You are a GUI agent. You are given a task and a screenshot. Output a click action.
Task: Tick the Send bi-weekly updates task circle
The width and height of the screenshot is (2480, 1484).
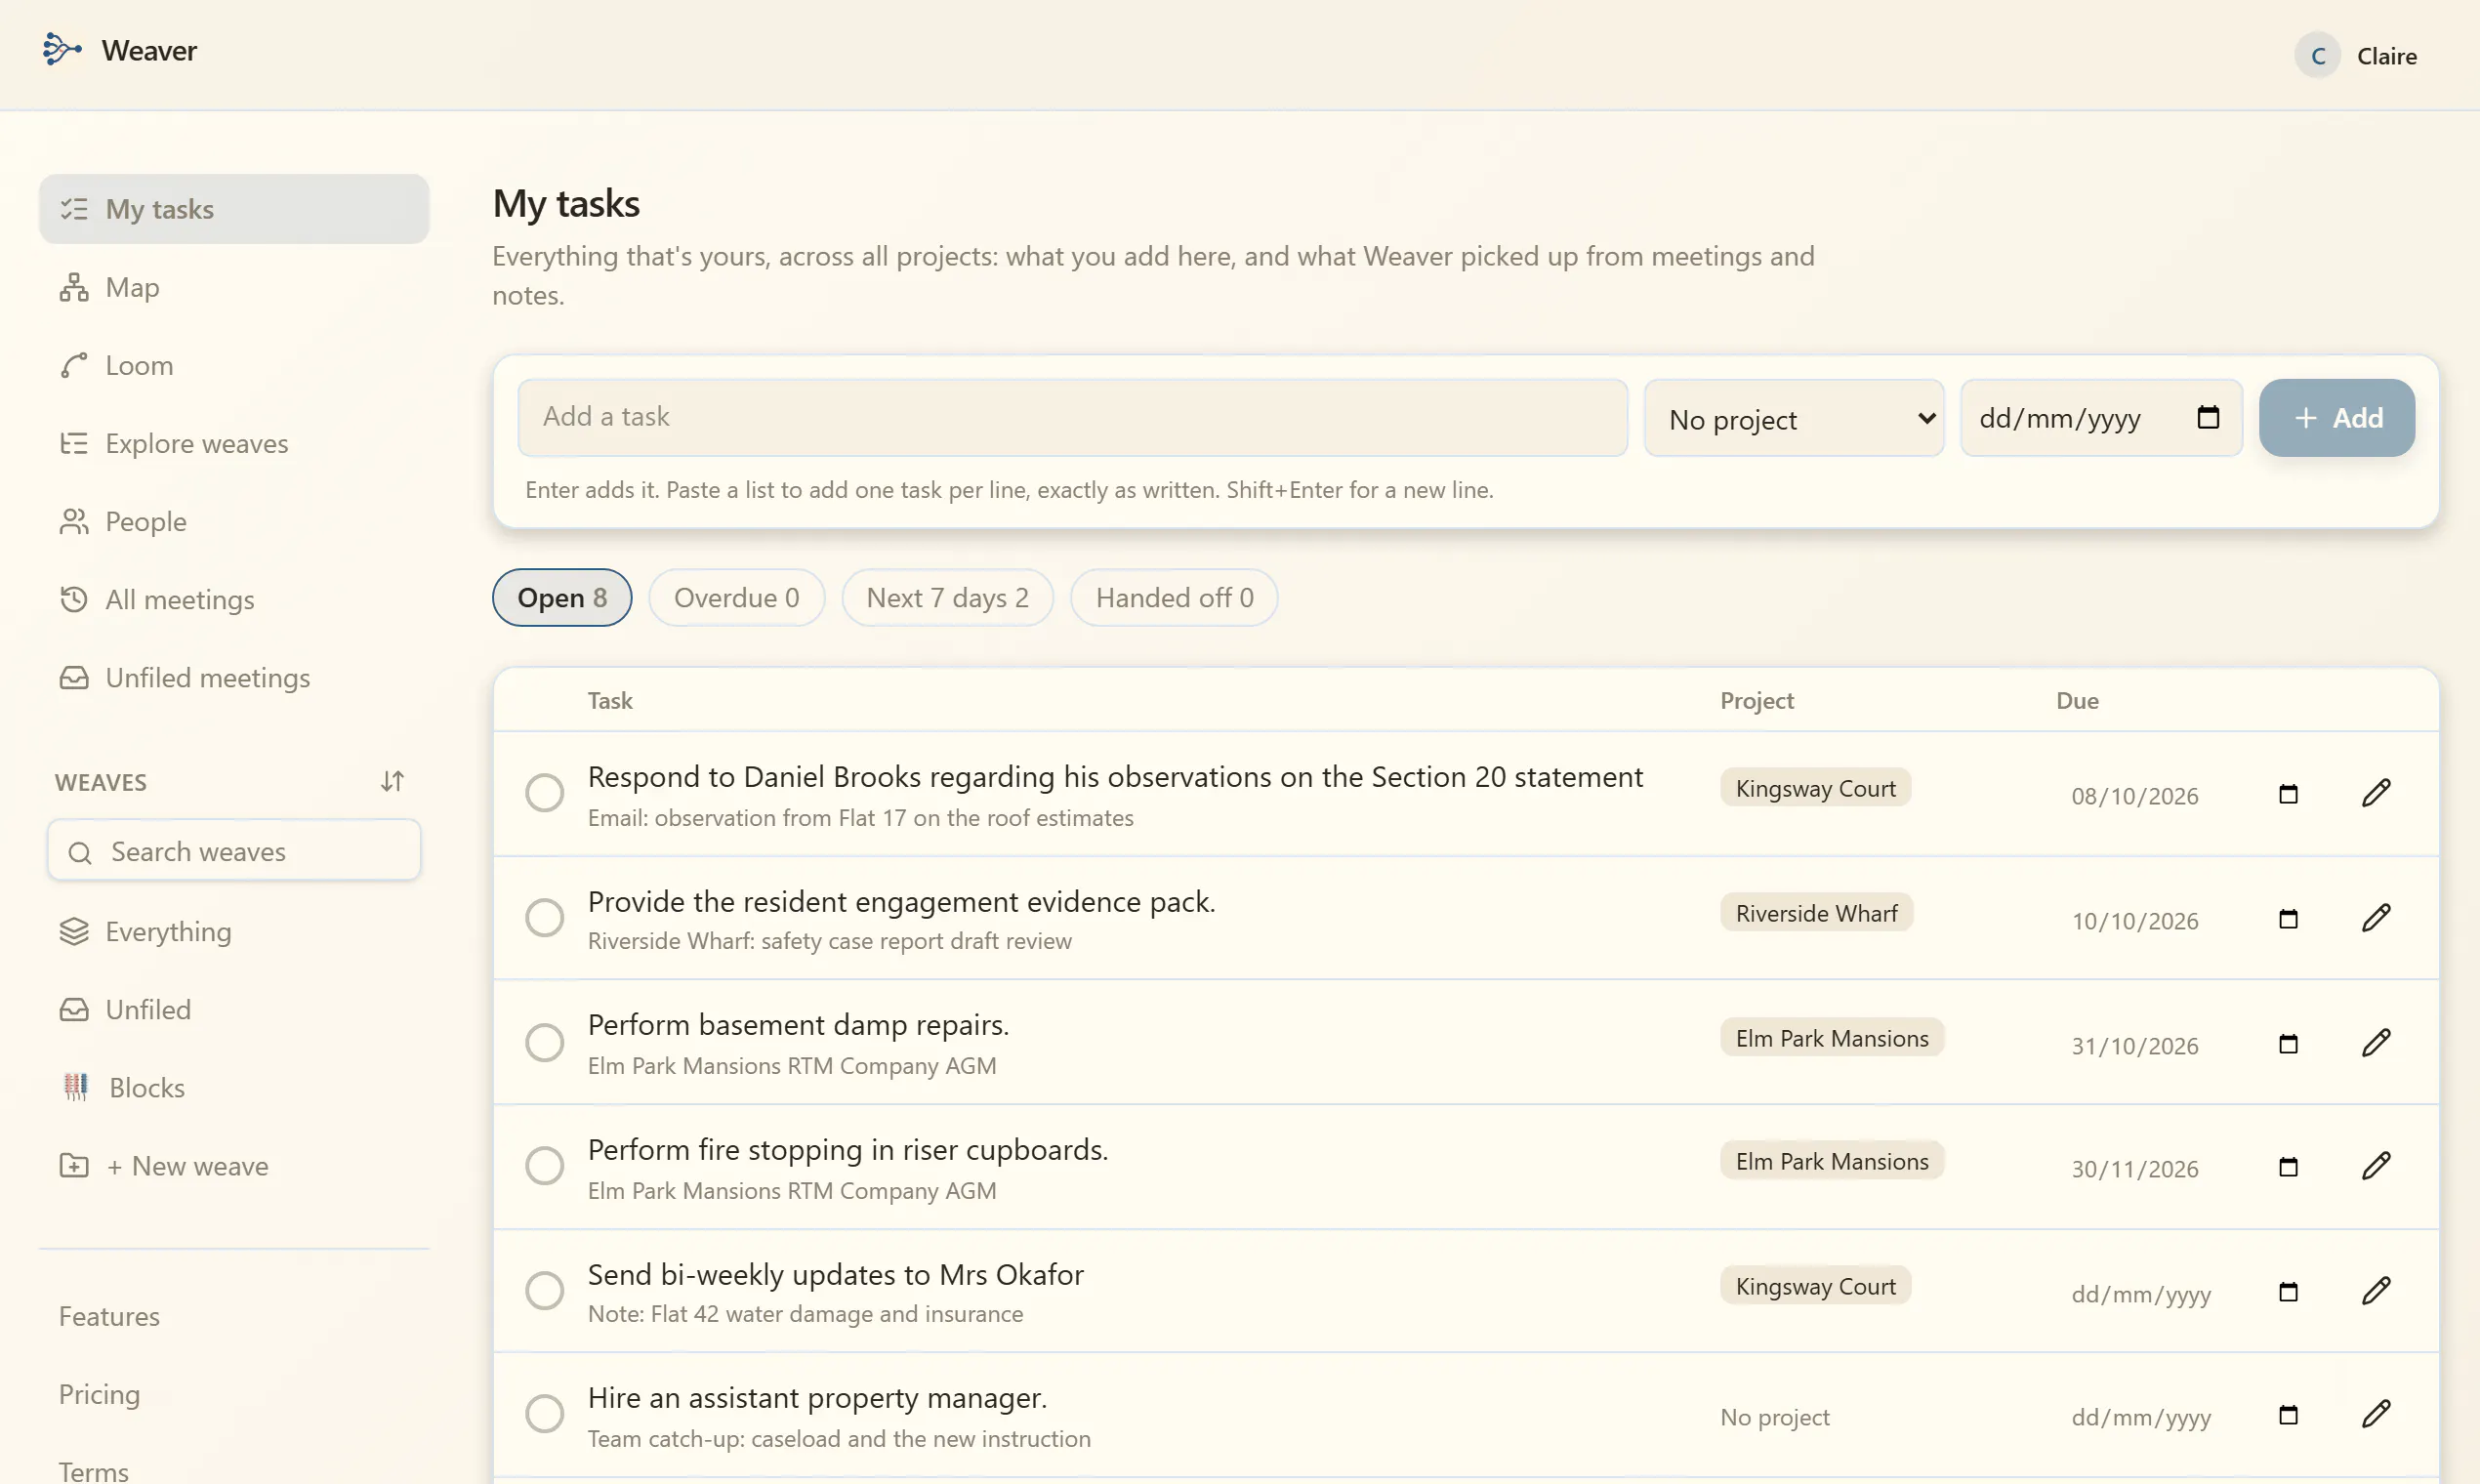(x=545, y=1291)
